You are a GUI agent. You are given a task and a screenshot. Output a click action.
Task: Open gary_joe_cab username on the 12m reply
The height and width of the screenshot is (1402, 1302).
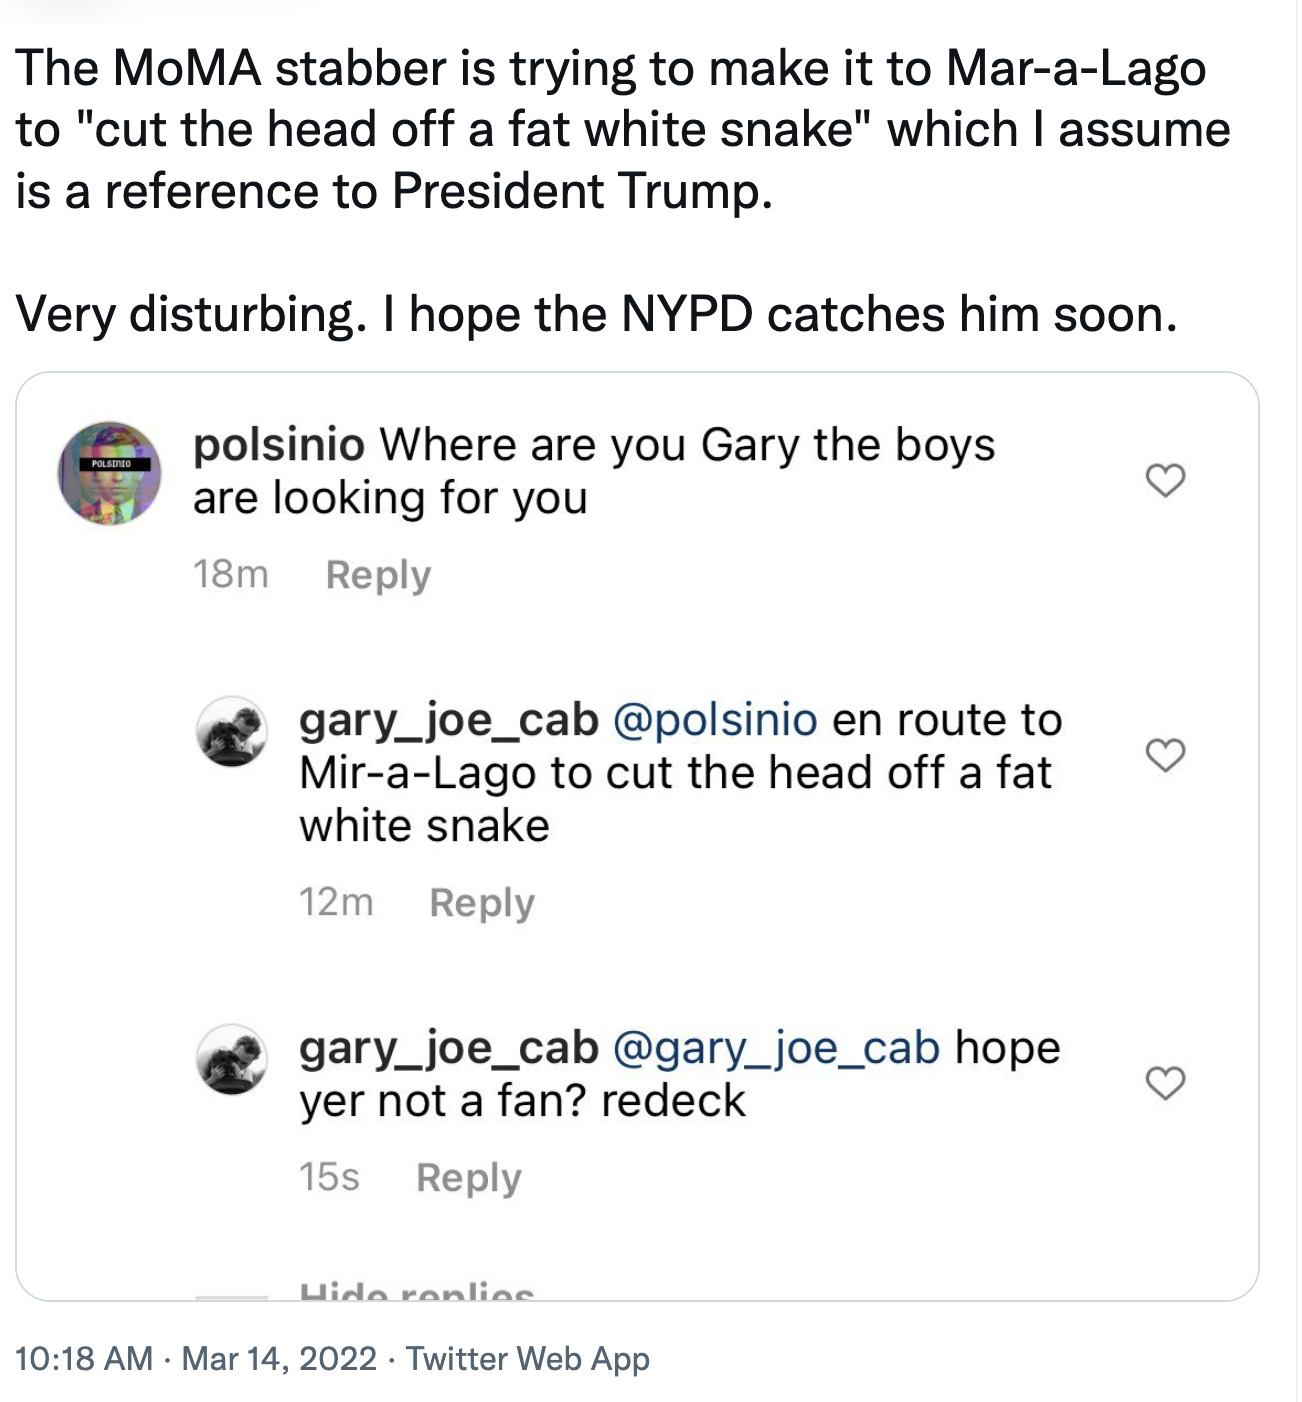[449, 720]
